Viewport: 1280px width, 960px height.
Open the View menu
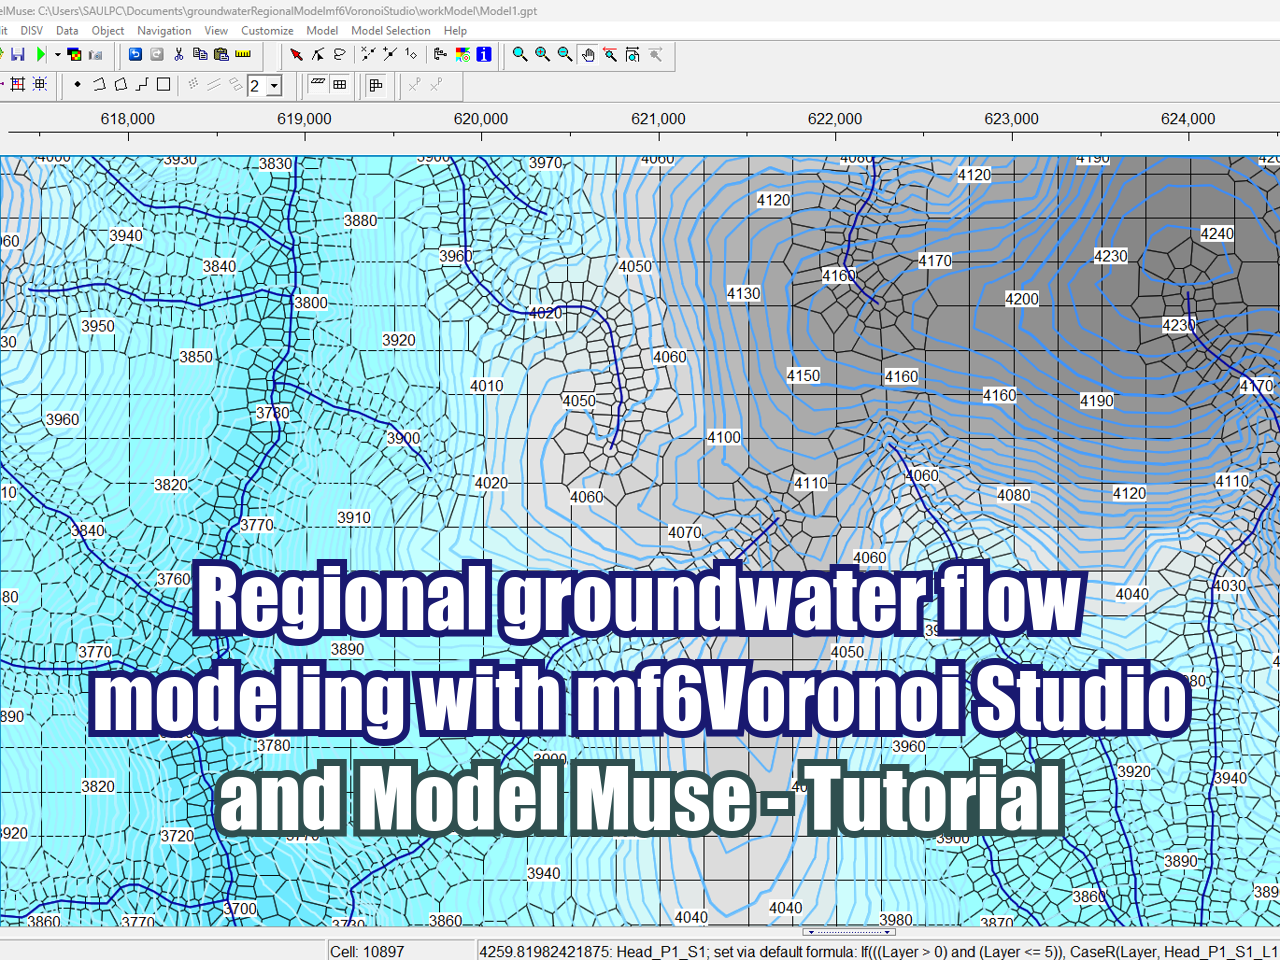[216, 31]
